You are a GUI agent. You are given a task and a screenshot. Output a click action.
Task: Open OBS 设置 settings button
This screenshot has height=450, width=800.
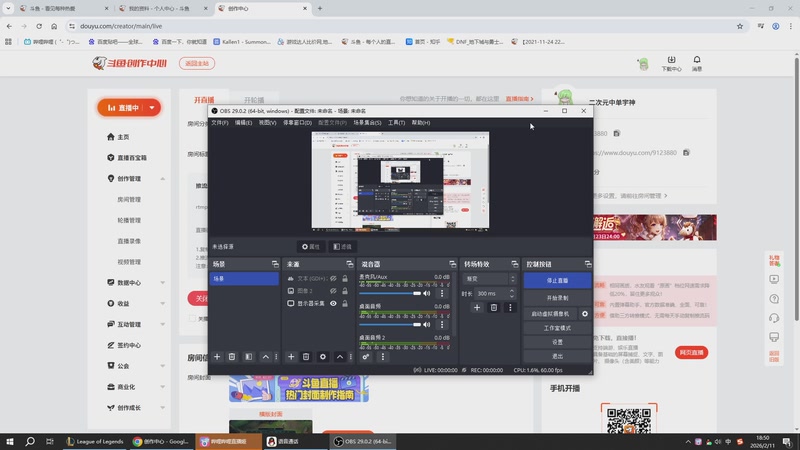557,342
